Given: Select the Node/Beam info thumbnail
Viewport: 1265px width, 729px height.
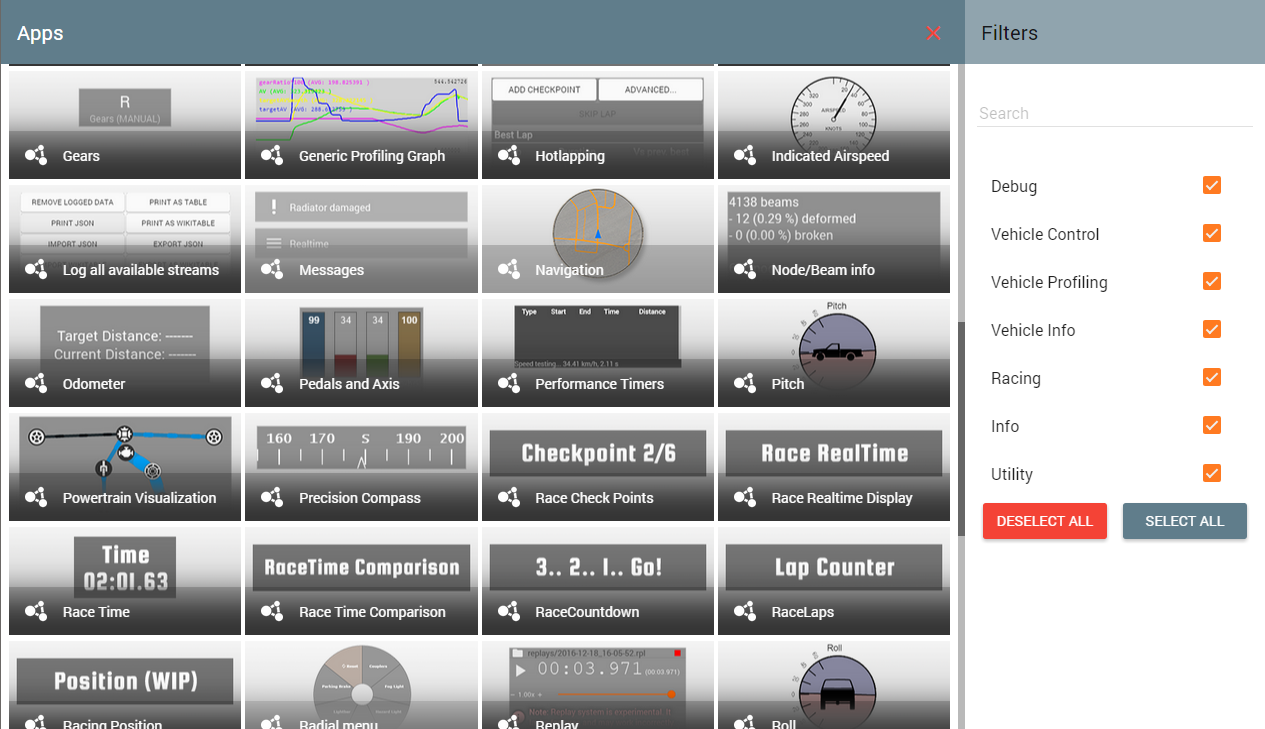Looking at the screenshot, I should (x=834, y=239).
